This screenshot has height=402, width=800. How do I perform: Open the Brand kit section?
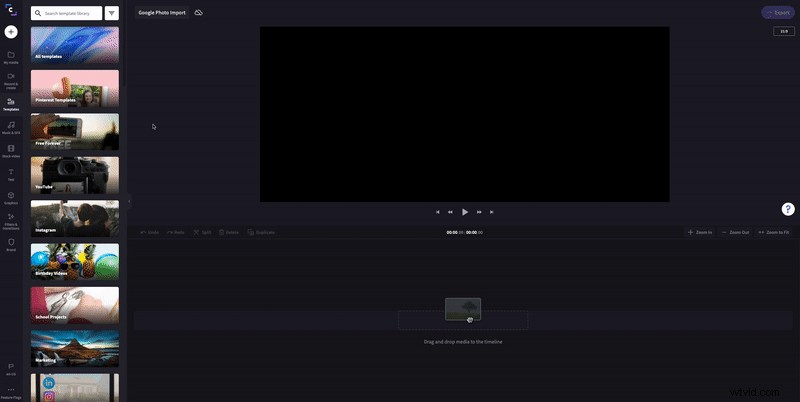pos(11,243)
